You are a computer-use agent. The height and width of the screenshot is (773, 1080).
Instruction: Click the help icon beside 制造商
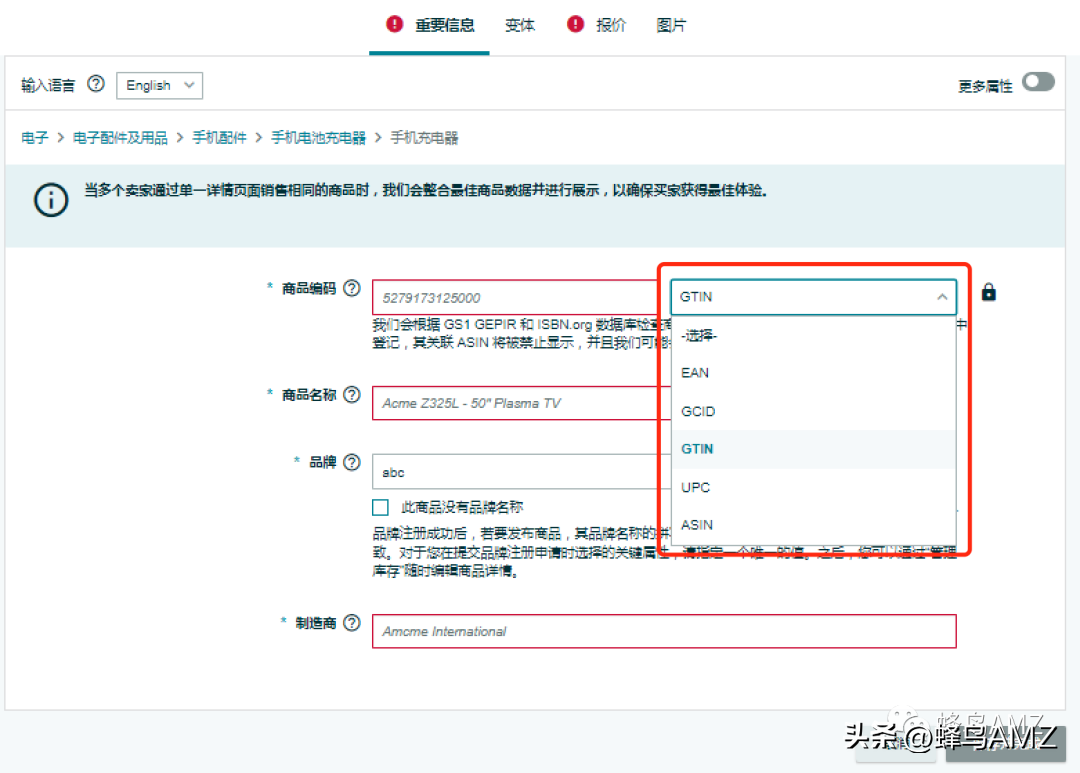pyautogui.click(x=352, y=622)
